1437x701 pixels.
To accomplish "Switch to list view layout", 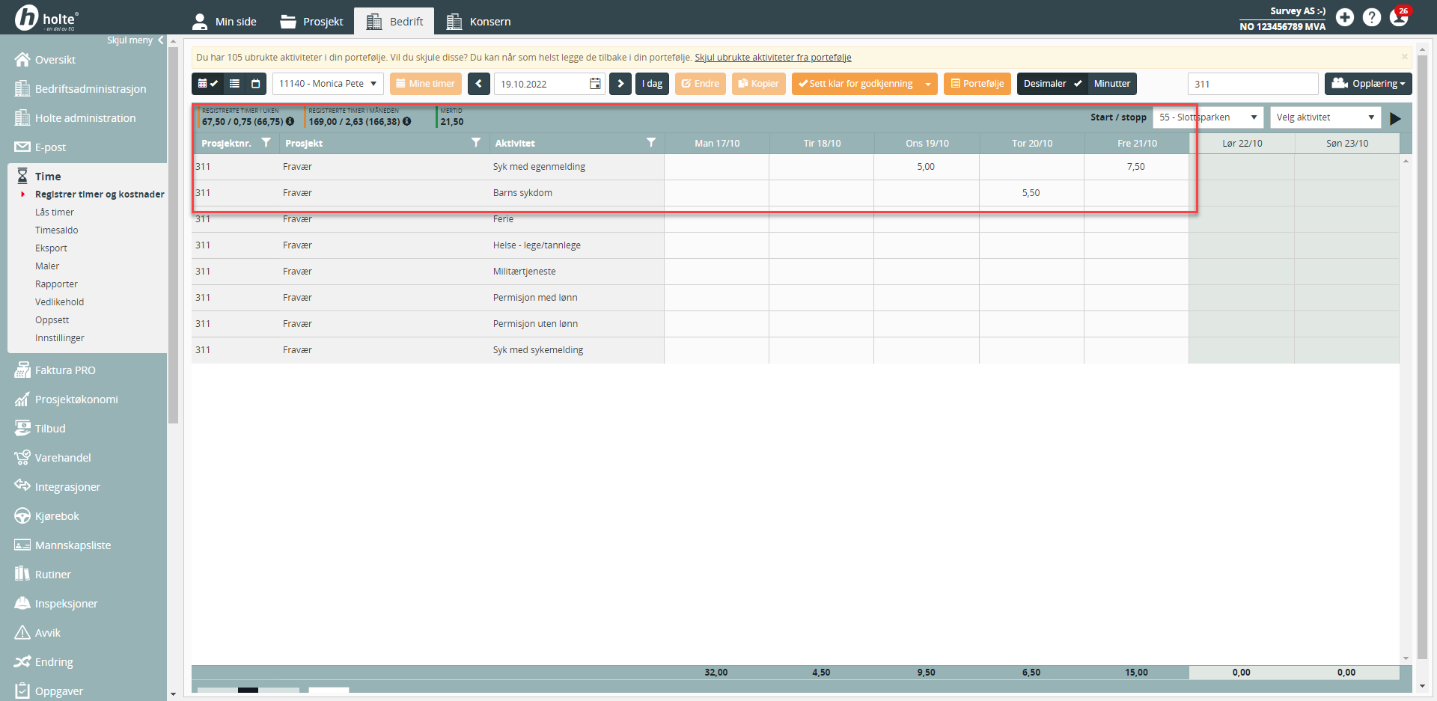I will (235, 84).
